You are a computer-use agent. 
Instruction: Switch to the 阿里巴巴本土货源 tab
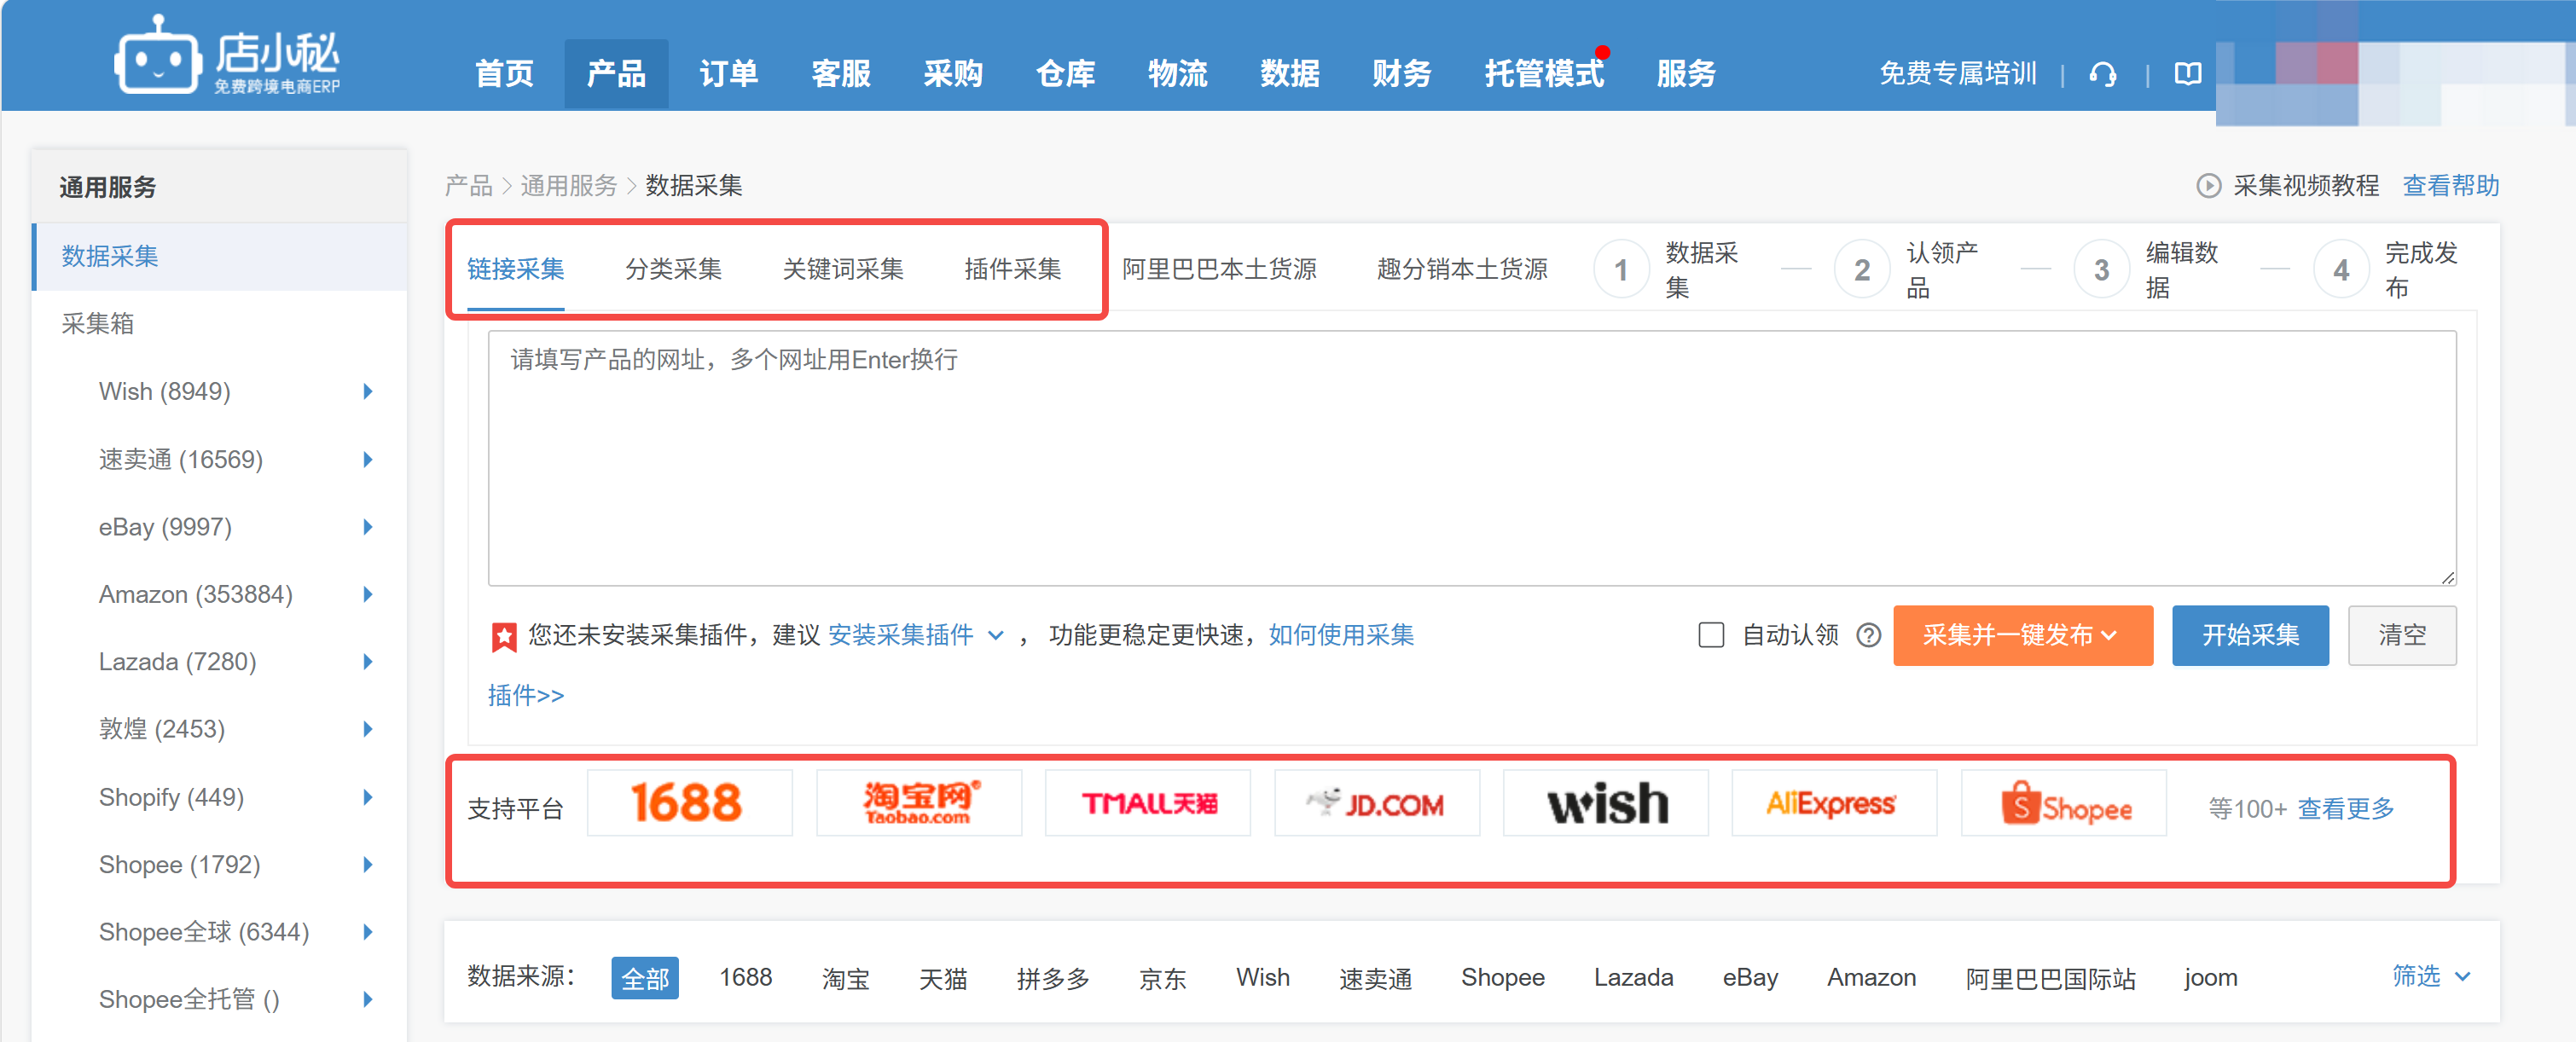[x=1219, y=269]
